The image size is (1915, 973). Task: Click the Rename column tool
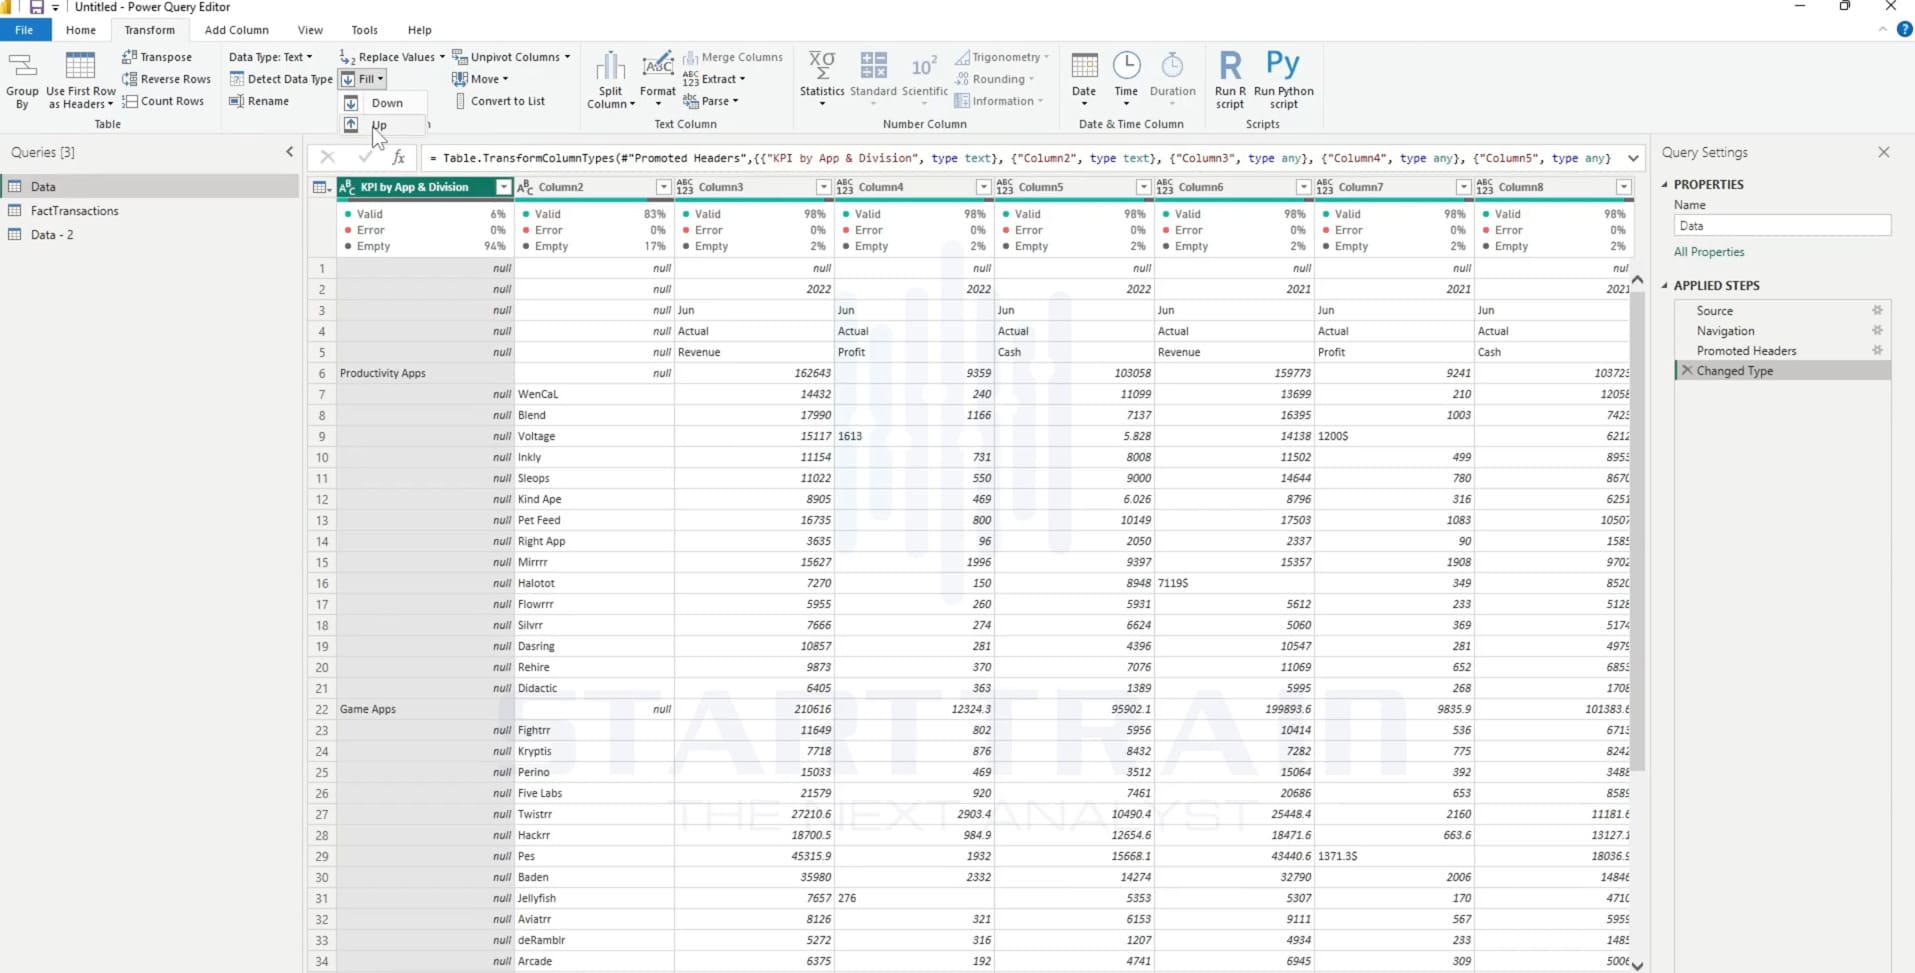[259, 101]
